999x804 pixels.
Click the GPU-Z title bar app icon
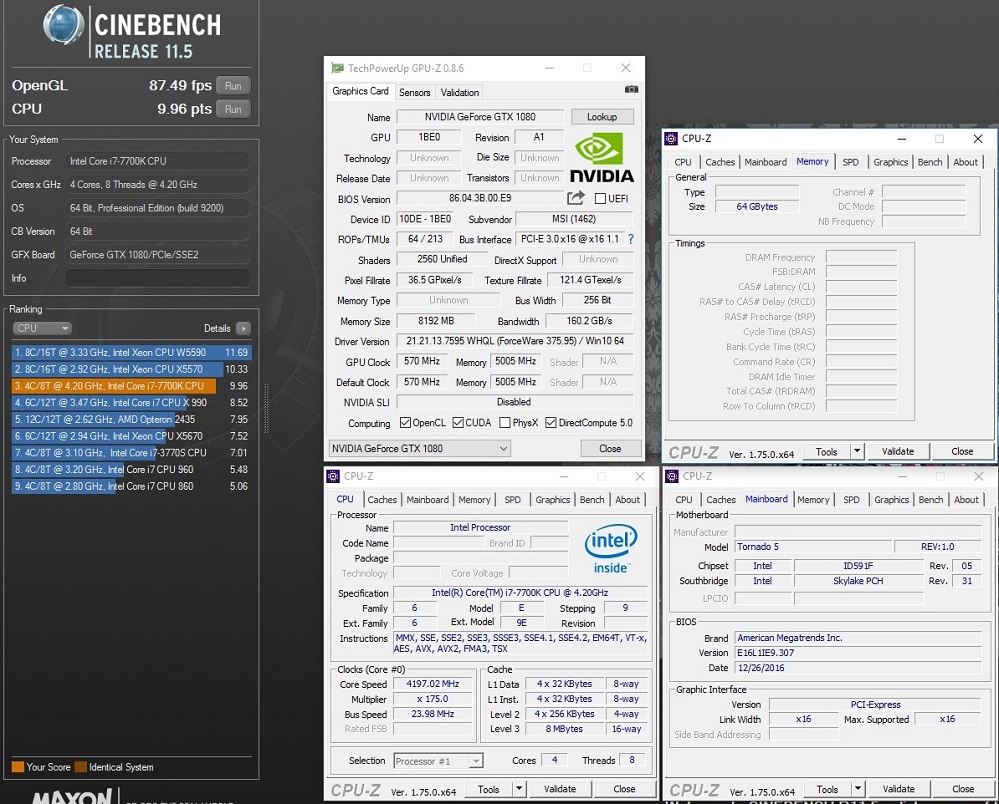[x=336, y=68]
